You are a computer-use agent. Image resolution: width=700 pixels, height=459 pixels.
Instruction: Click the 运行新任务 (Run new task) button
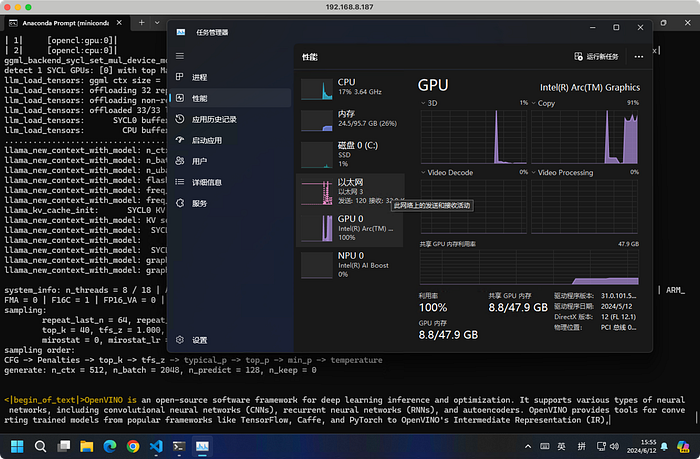(x=596, y=57)
